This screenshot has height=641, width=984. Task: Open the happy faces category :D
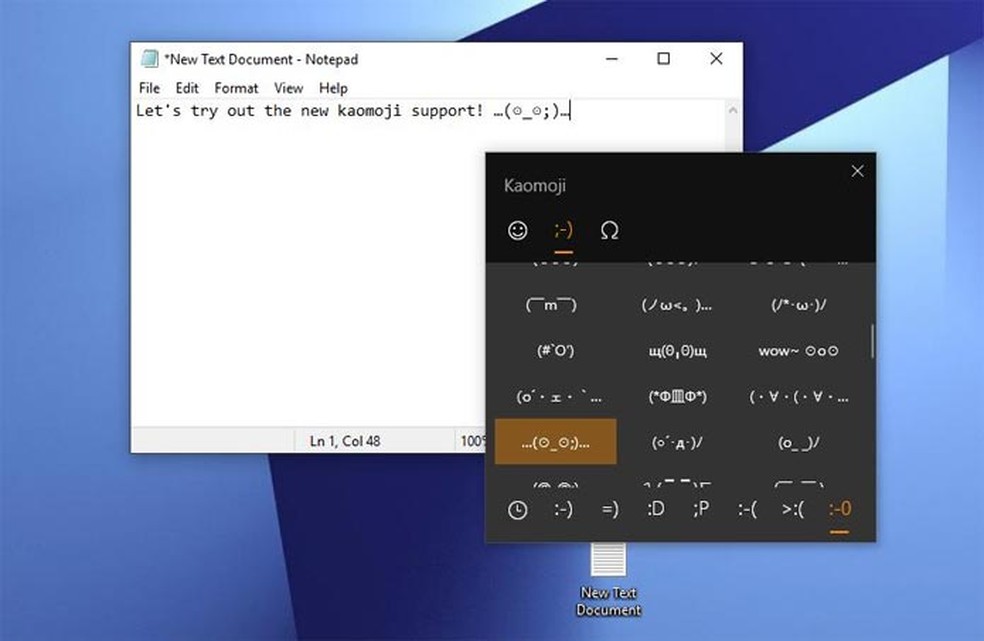coord(656,510)
